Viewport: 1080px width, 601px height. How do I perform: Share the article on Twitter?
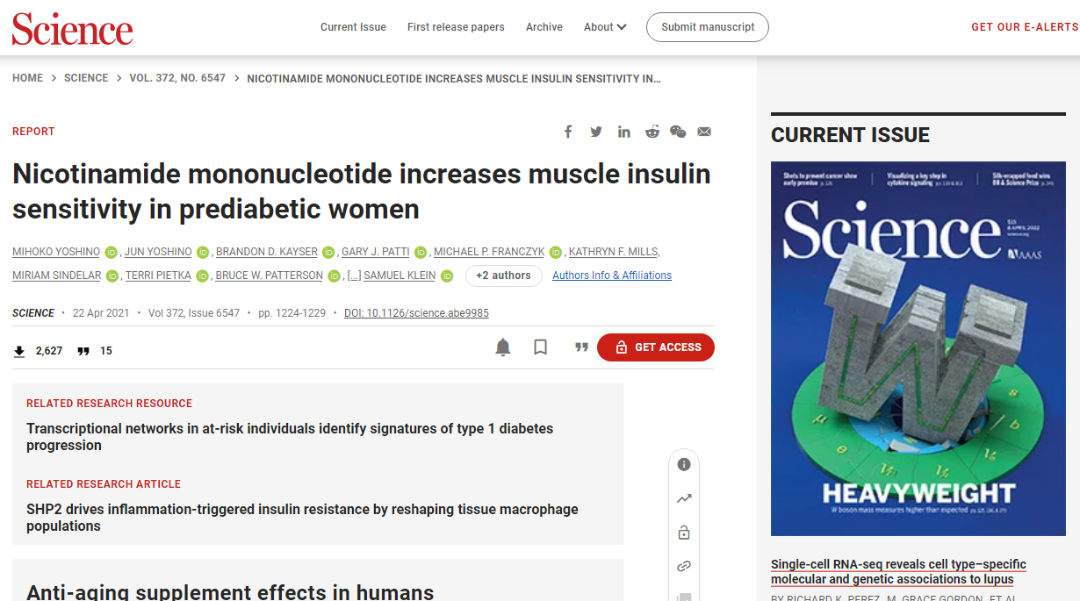coord(596,132)
